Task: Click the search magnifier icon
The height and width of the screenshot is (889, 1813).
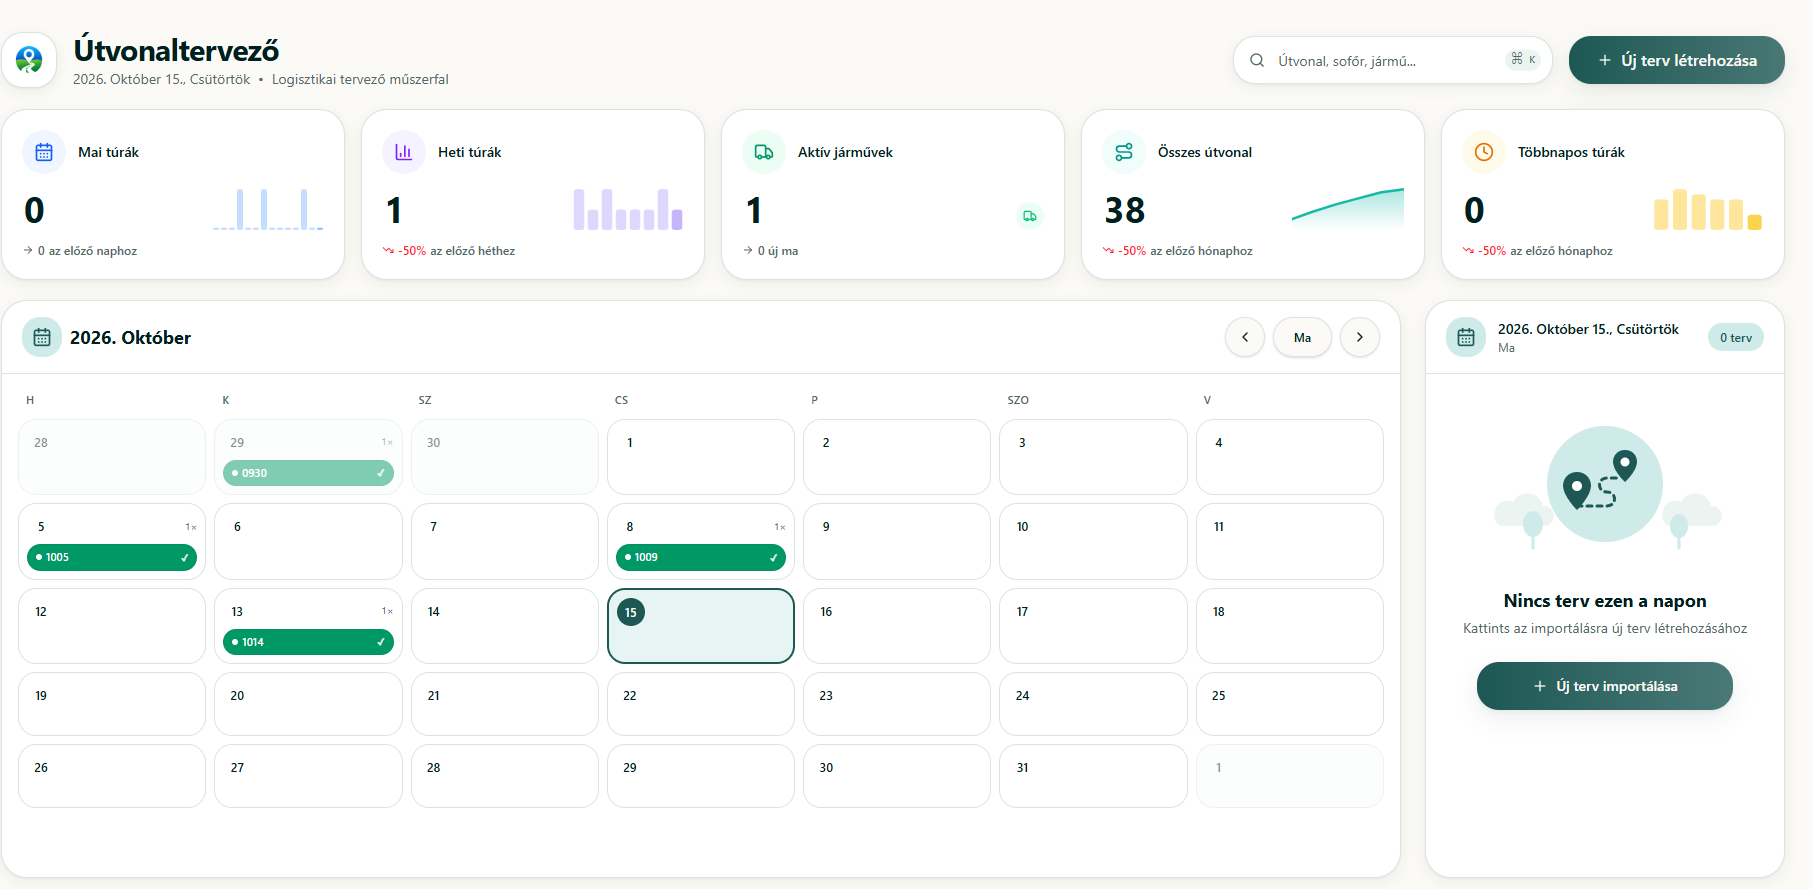Action: [x=1257, y=60]
